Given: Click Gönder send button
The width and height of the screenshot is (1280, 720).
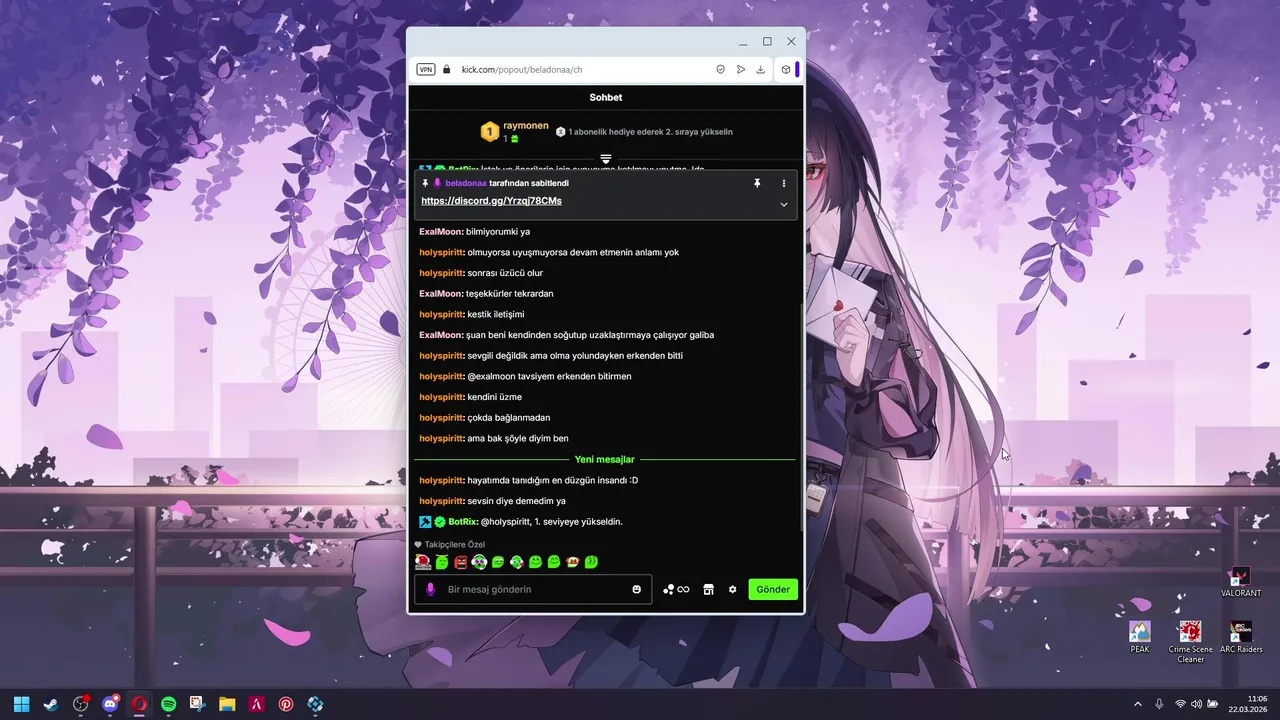Looking at the screenshot, I should click(x=773, y=589).
